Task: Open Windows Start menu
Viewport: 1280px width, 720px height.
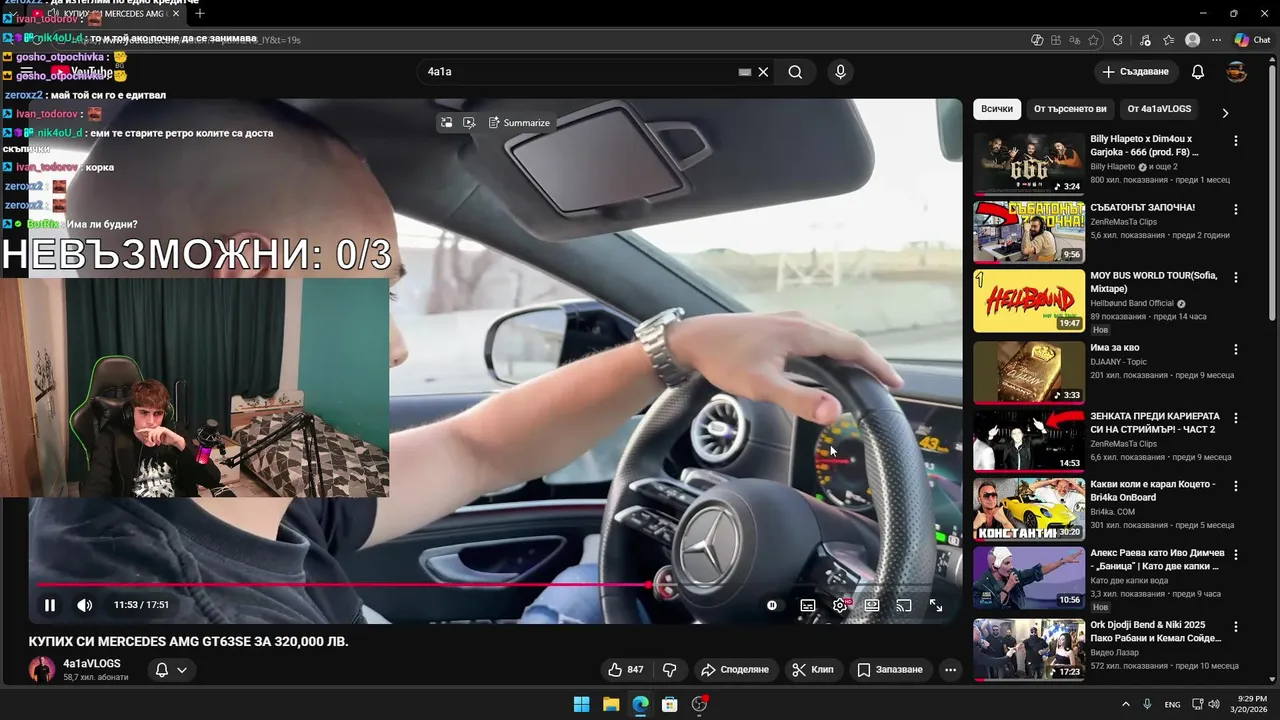Action: 581,704
